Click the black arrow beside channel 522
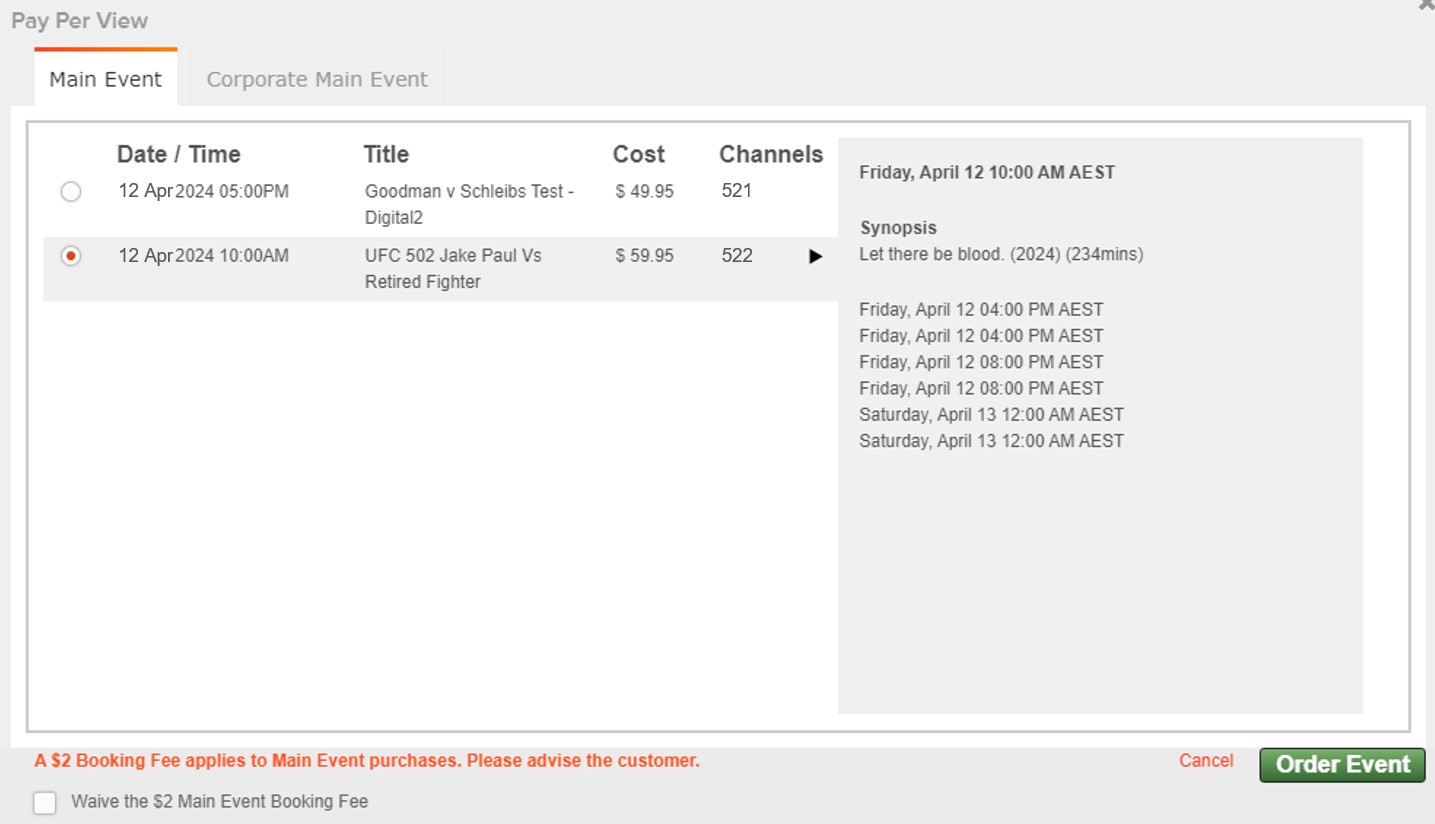1435x824 pixels. (815, 257)
